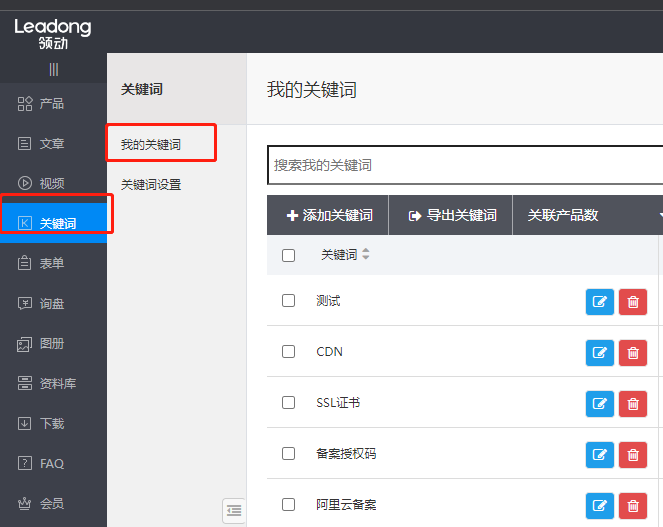This screenshot has width=663, height=527.
Task: Click the 搜索我的关键词 search field
Action: (x=465, y=165)
